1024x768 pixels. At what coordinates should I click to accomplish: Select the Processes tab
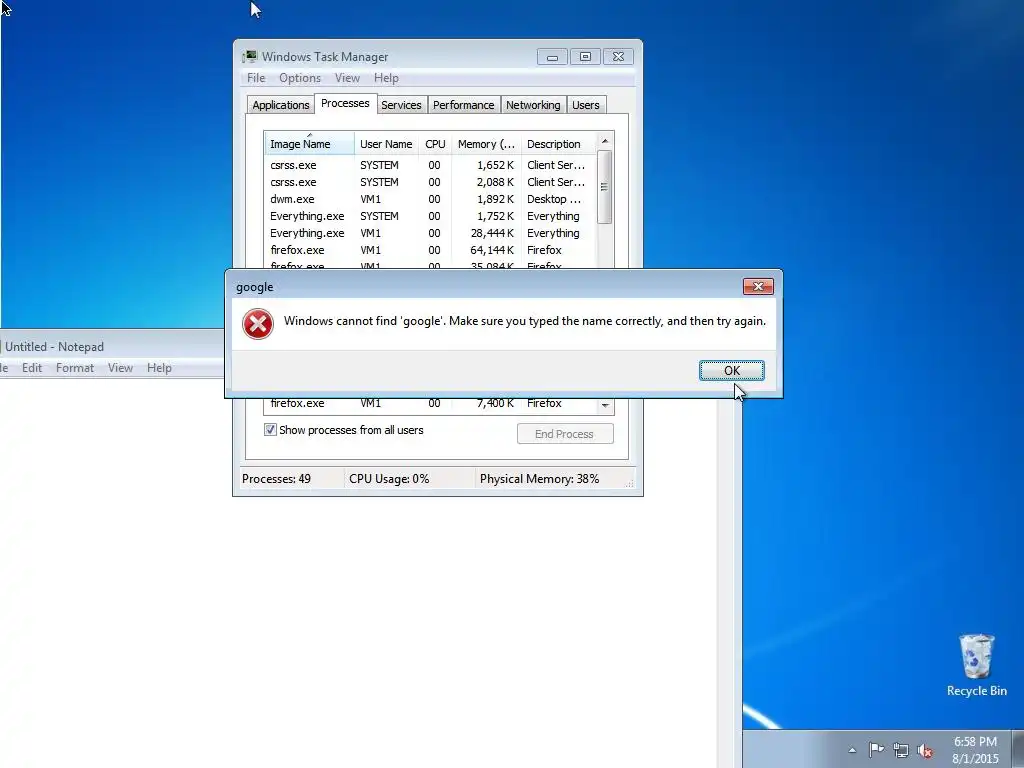pyautogui.click(x=345, y=103)
